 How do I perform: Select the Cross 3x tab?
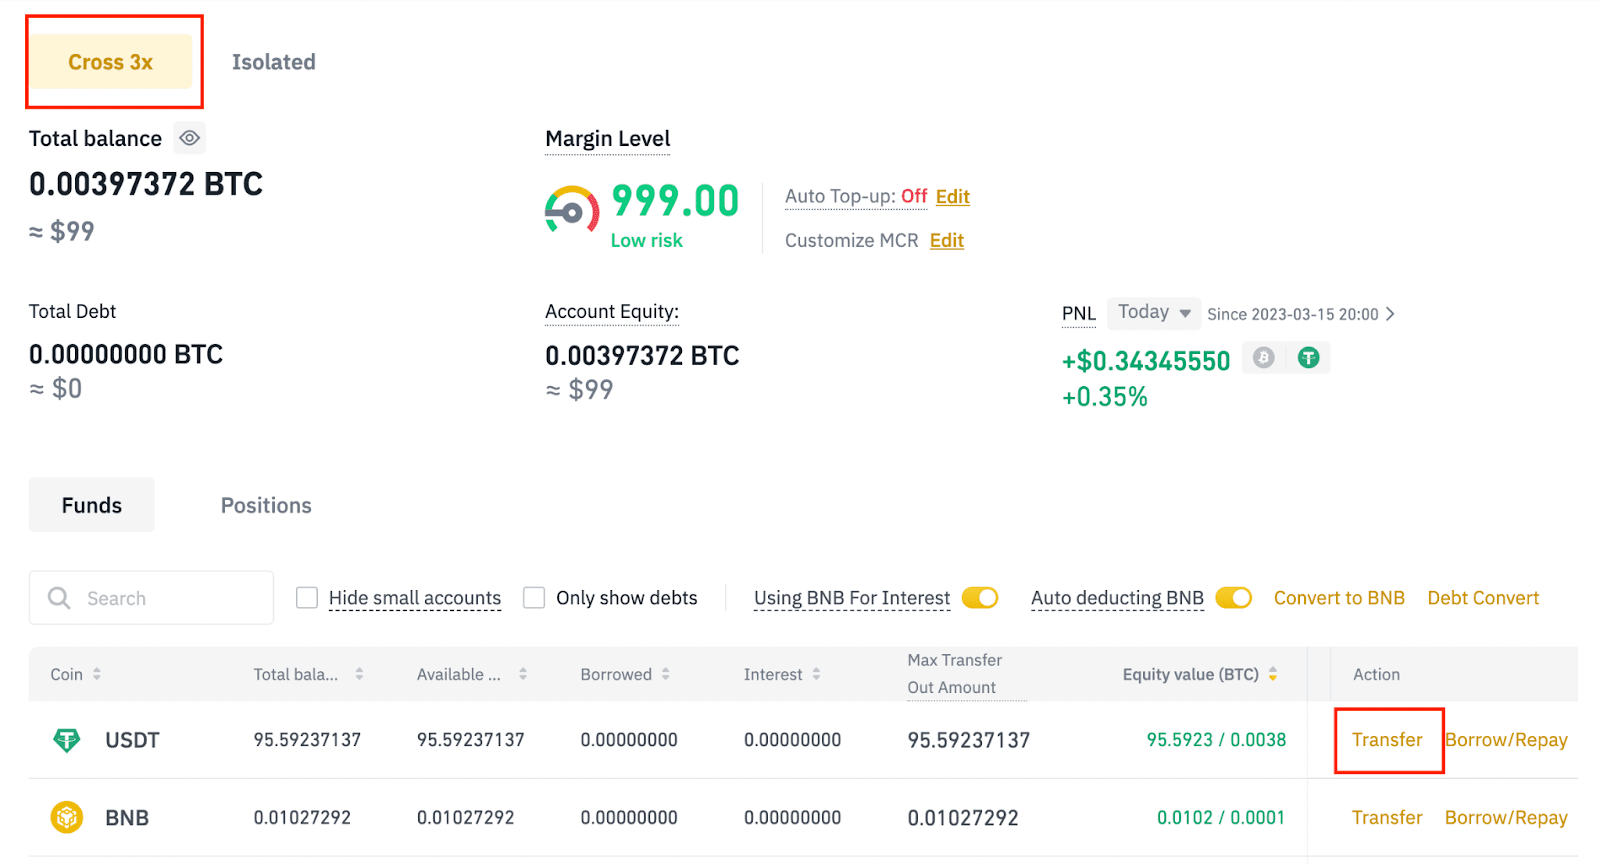point(111,62)
